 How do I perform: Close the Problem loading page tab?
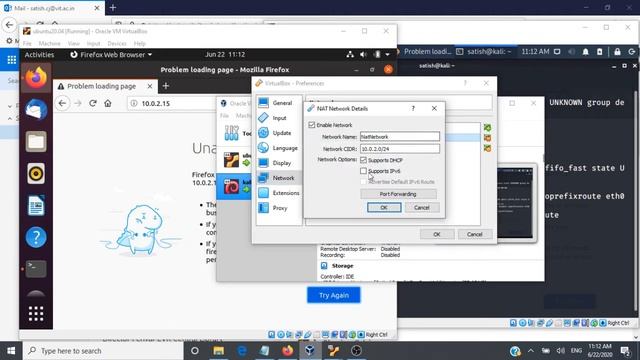click(150, 86)
